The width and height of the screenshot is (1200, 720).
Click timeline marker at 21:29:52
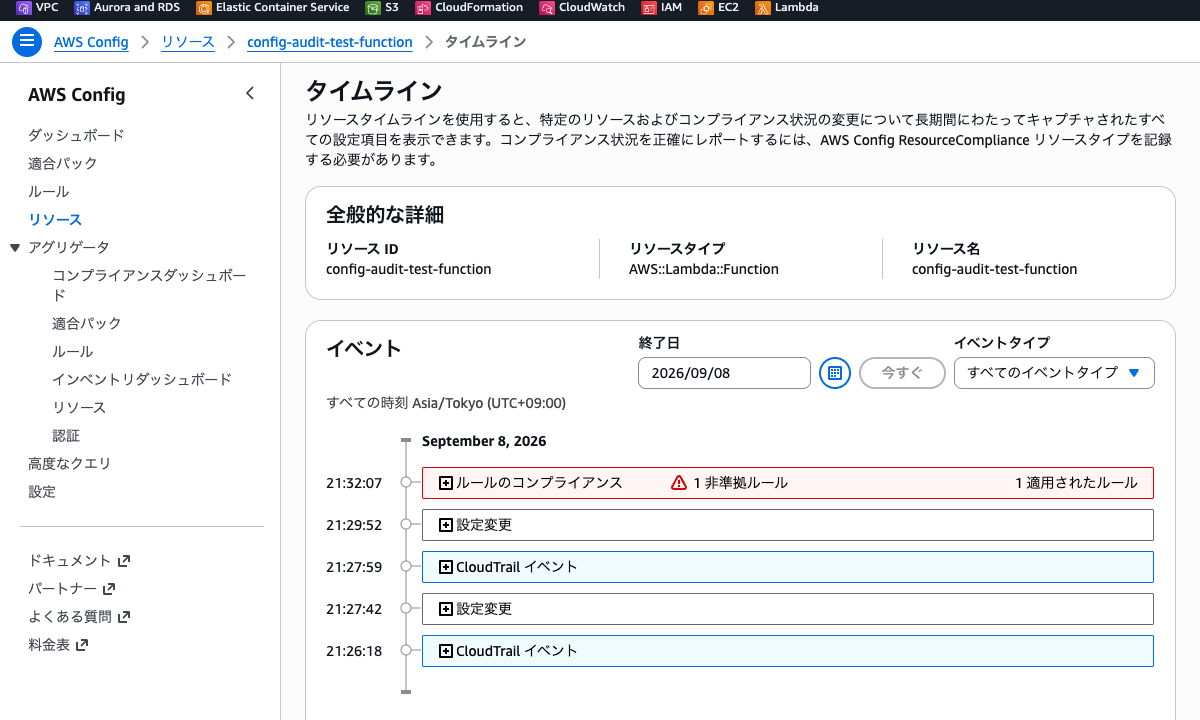pyautogui.click(x=405, y=524)
